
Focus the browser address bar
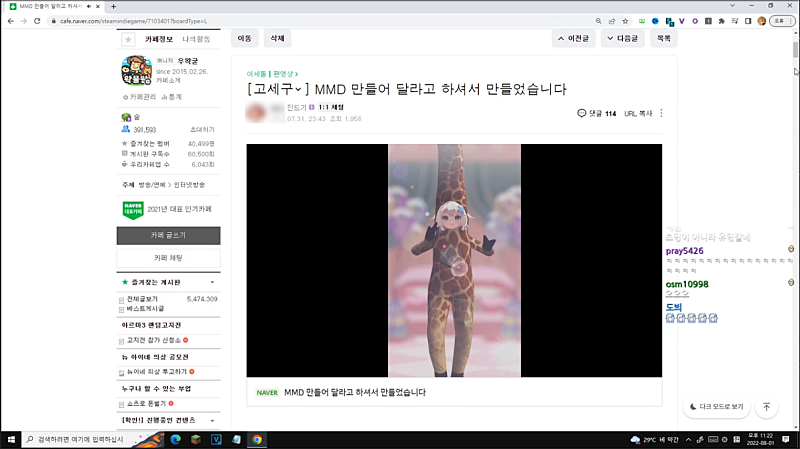pyautogui.click(x=321, y=21)
